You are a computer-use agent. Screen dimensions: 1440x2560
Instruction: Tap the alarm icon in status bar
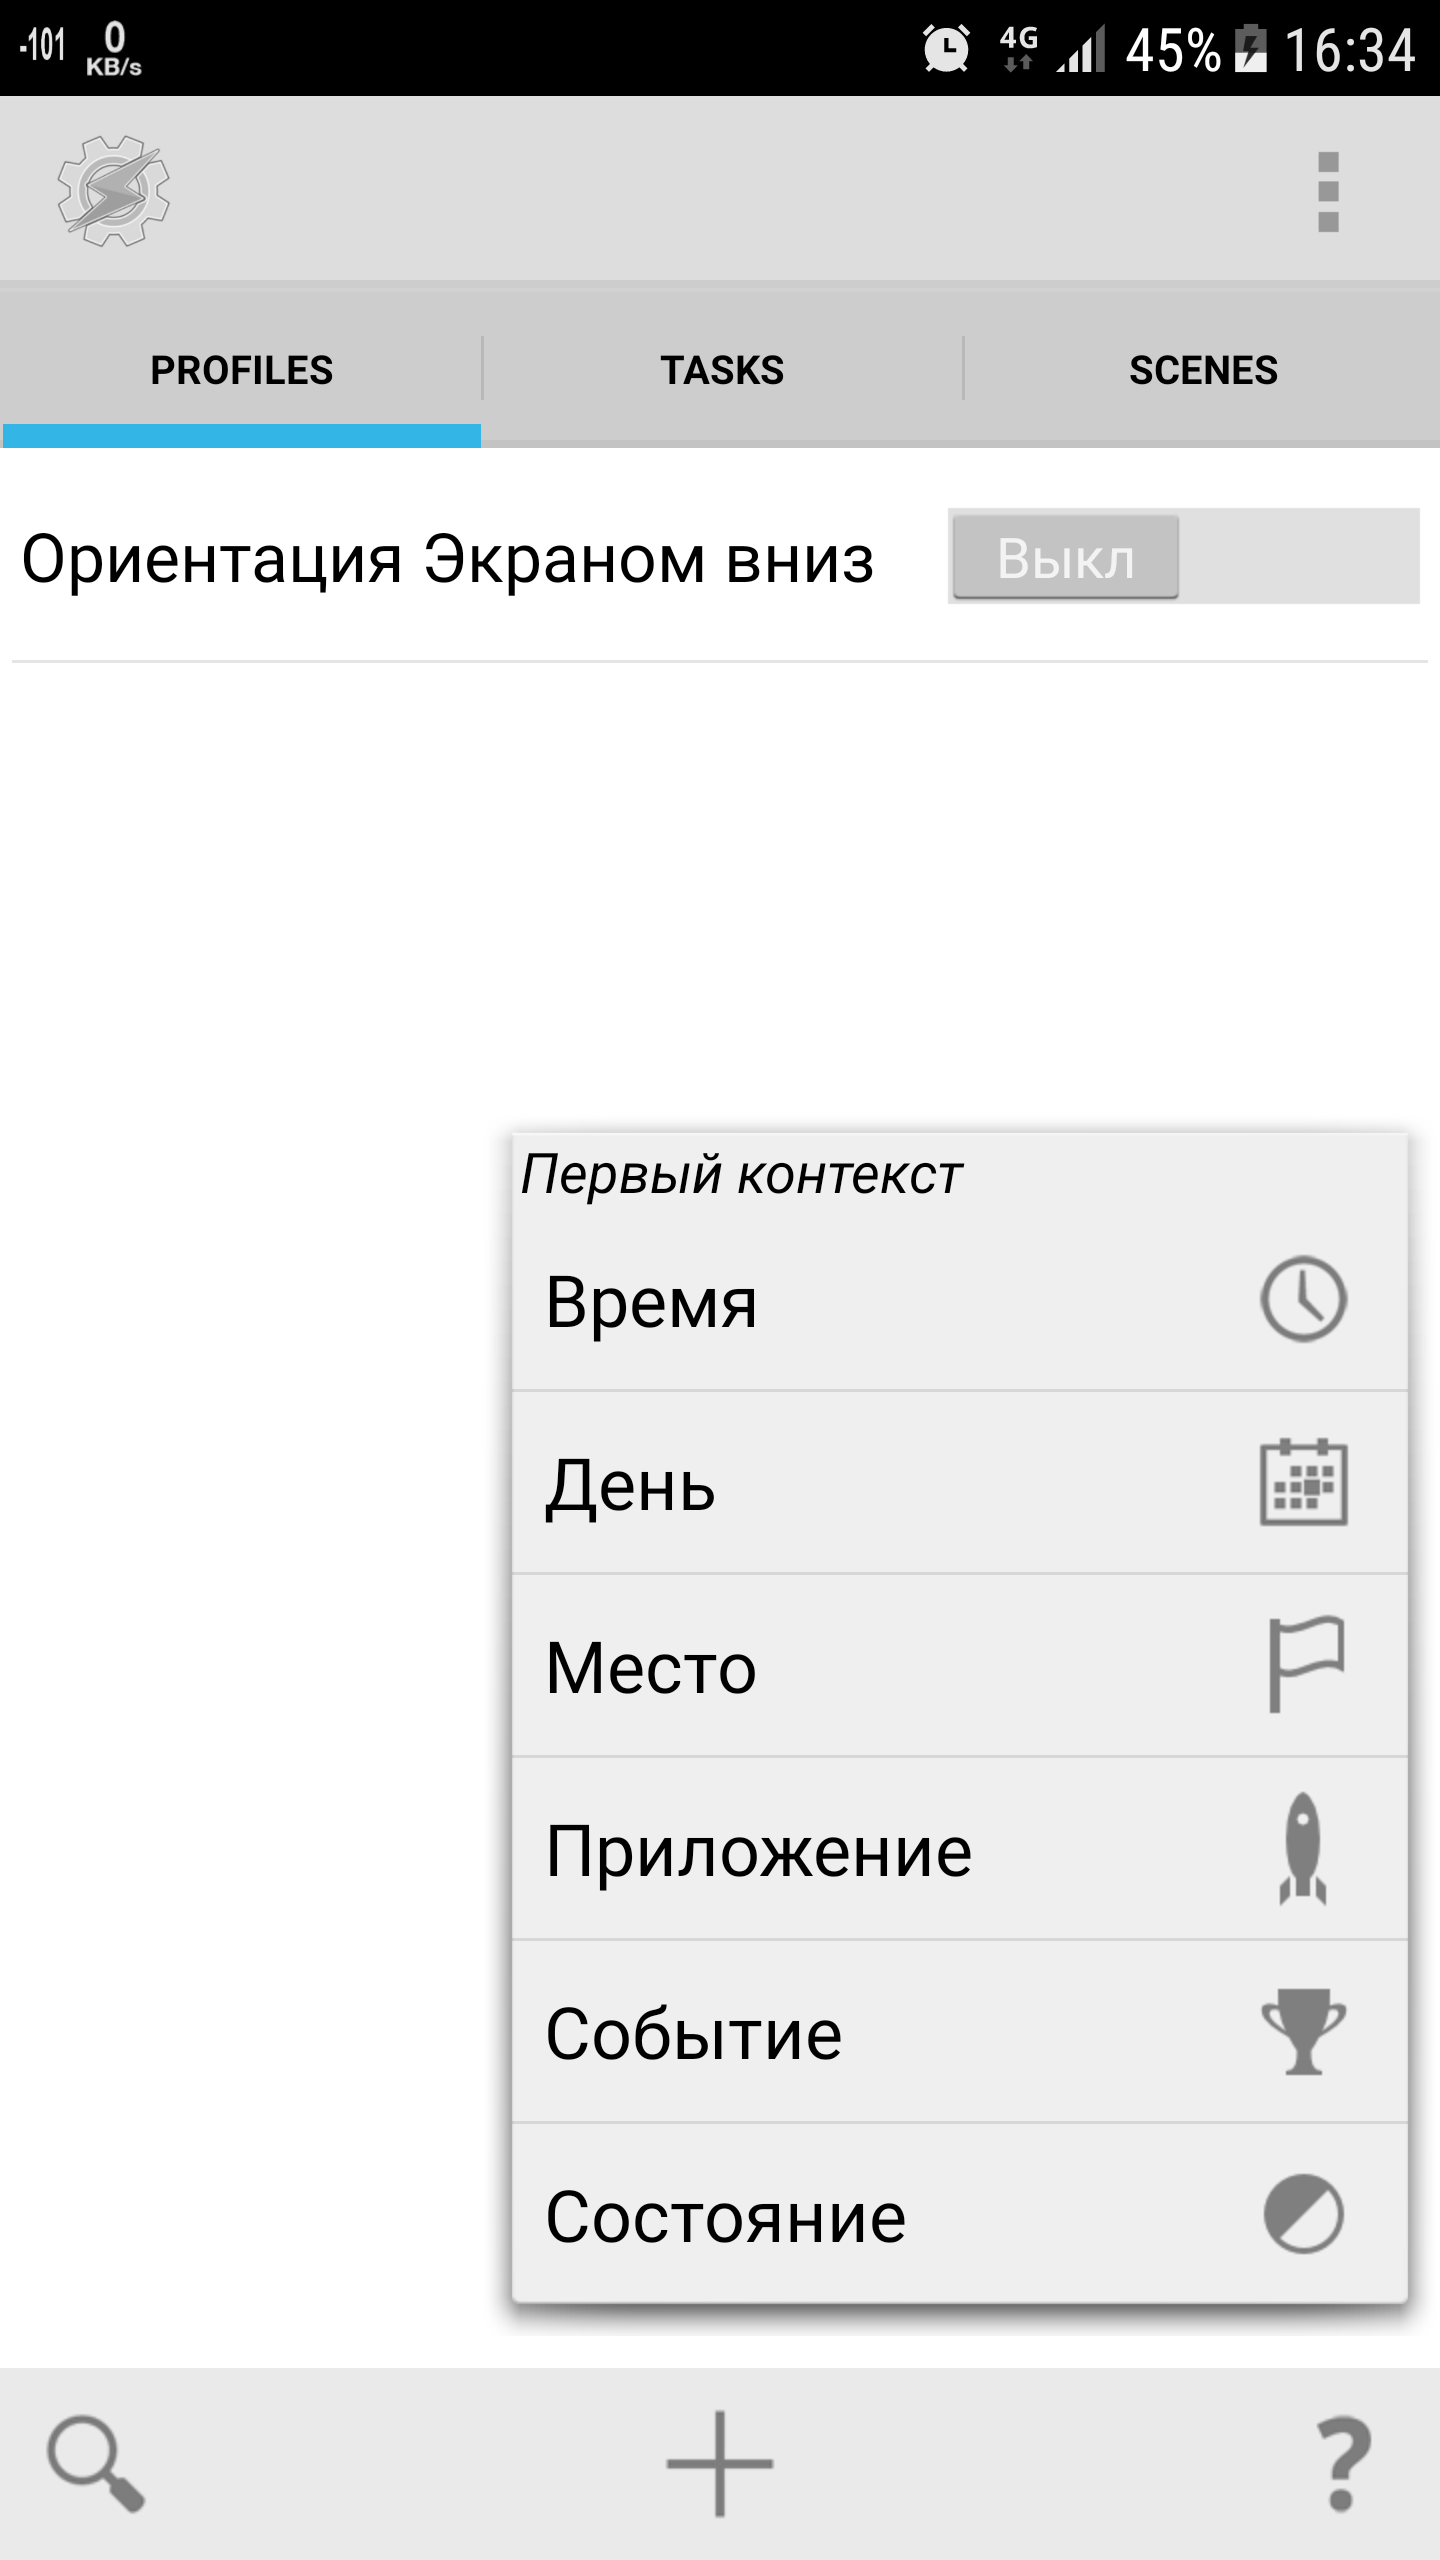tap(945, 49)
